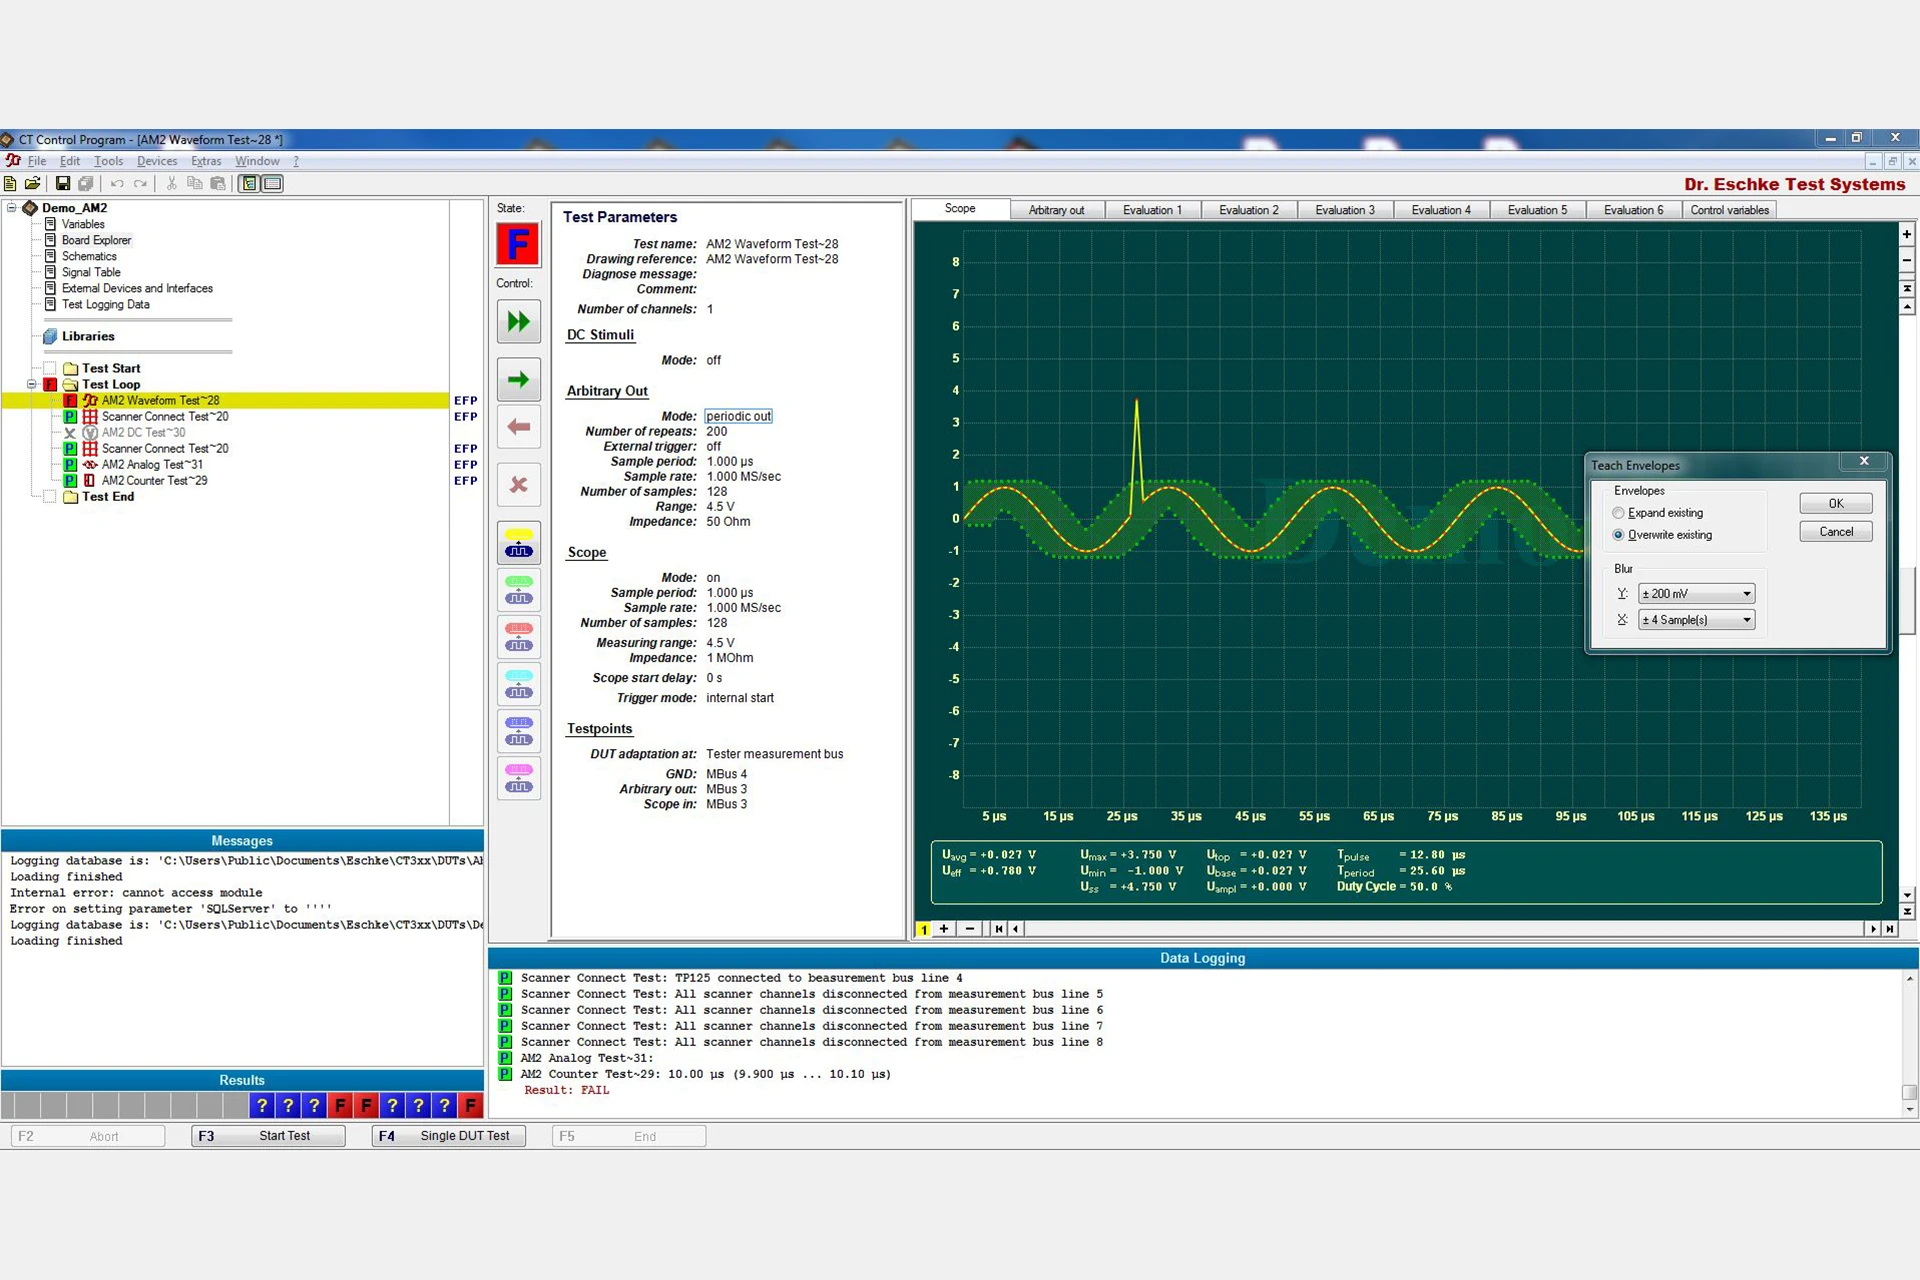Switch to the Evaluation 1 tab
Screen dimensions: 1920x1280
tap(1152, 210)
